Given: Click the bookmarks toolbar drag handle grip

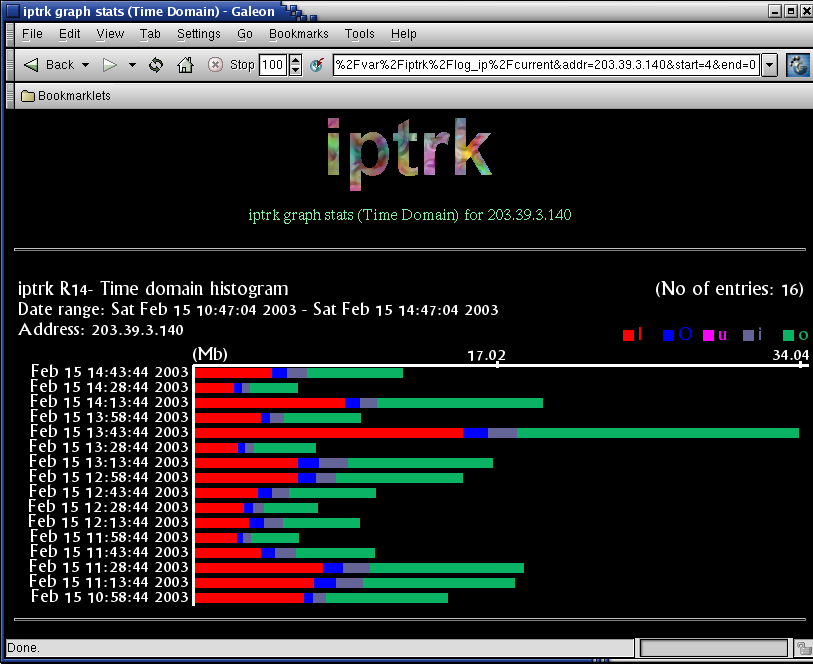Looking at the screenshot, I should pos(10,96).
